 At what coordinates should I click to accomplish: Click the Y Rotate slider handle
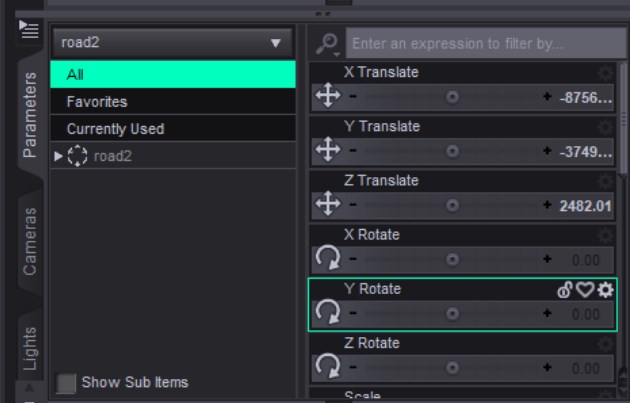[x=452, y=314]
